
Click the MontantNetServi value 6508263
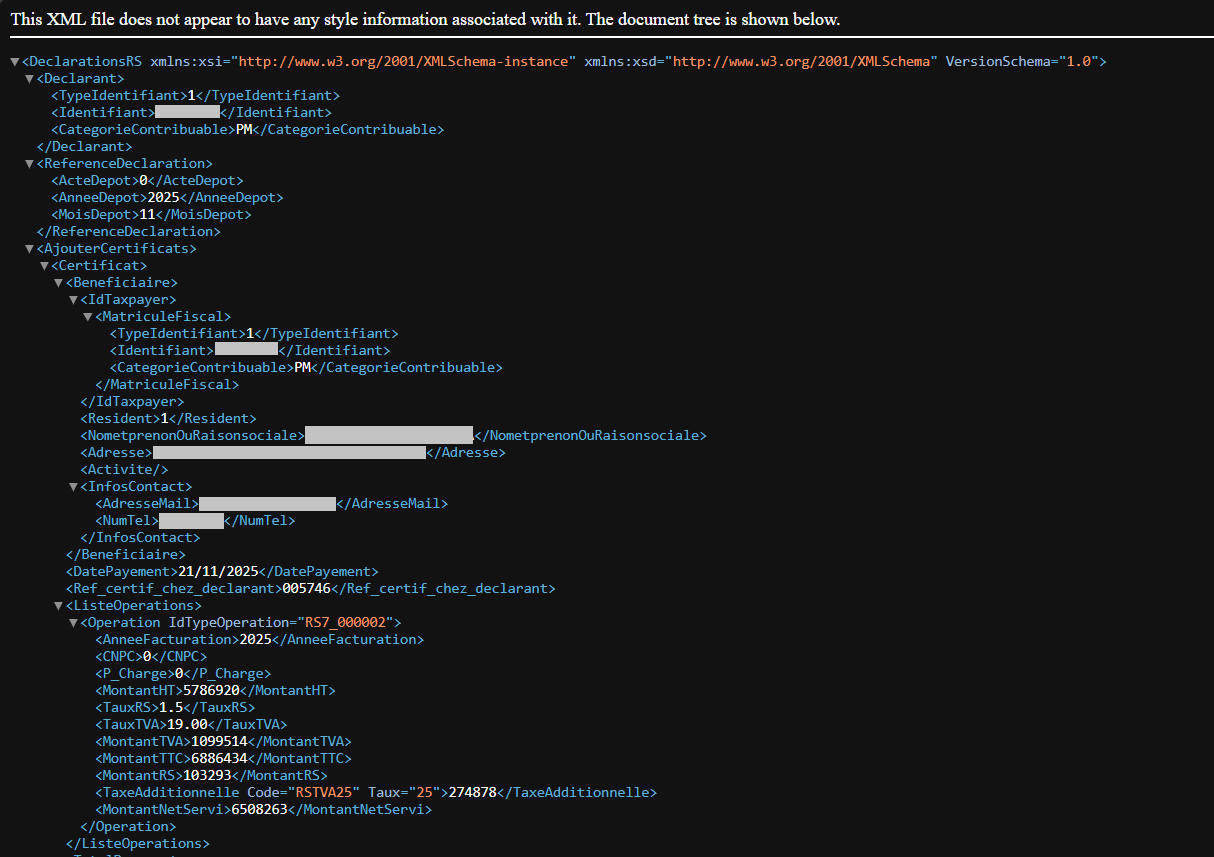(x=259, y=810)
